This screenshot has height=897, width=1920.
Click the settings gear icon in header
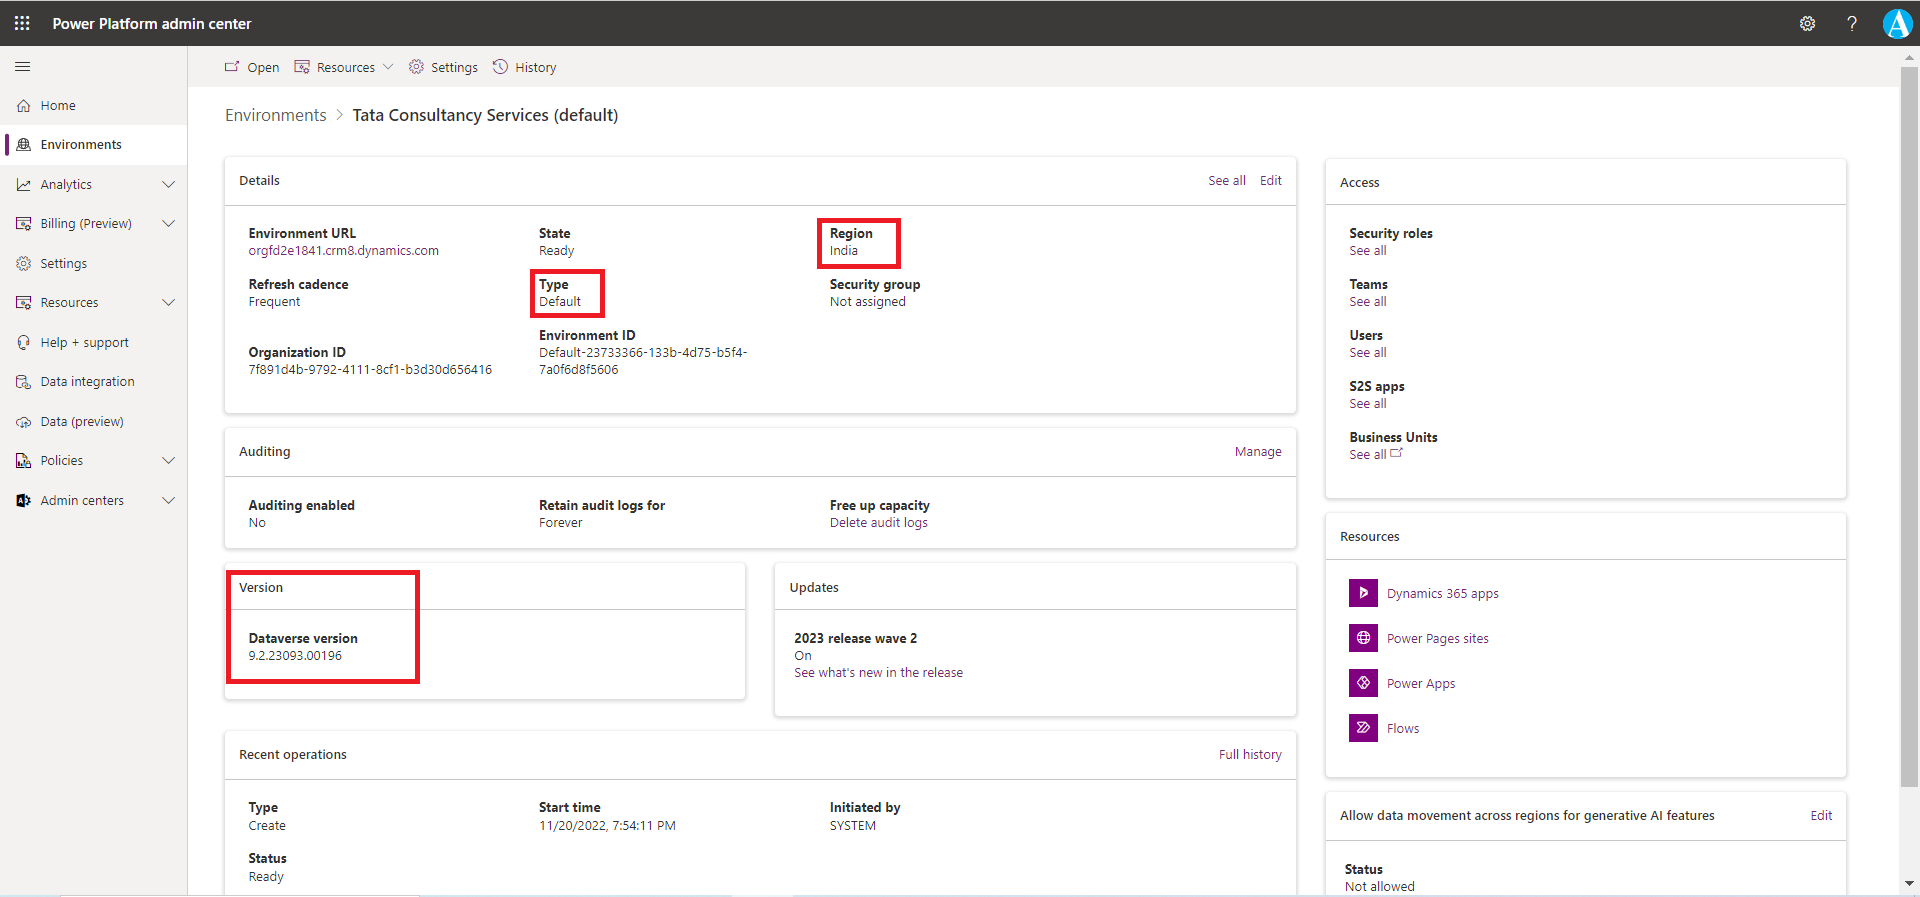pos(1807,23)
